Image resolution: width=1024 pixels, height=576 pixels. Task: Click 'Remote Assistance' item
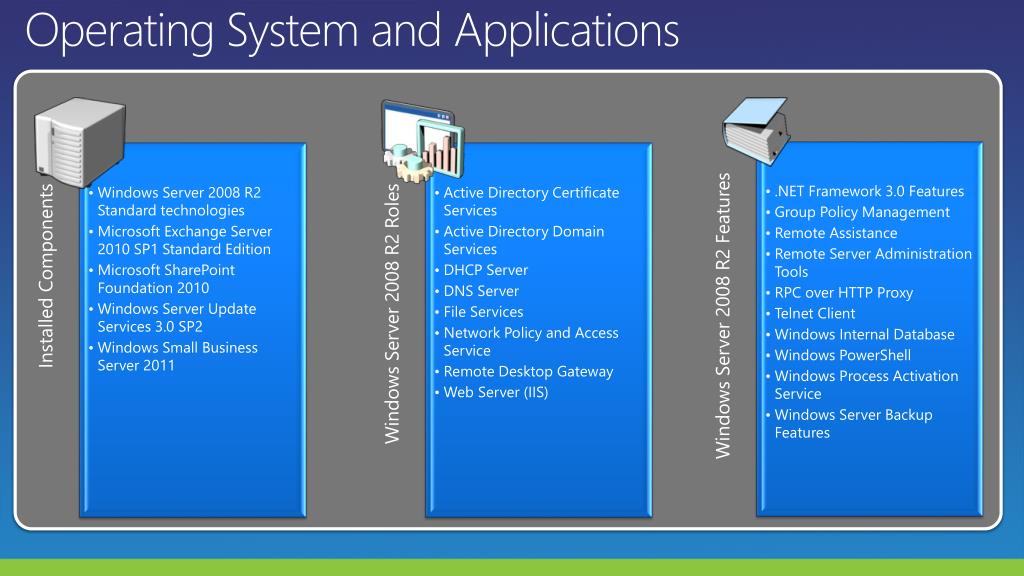pos(836,233)
